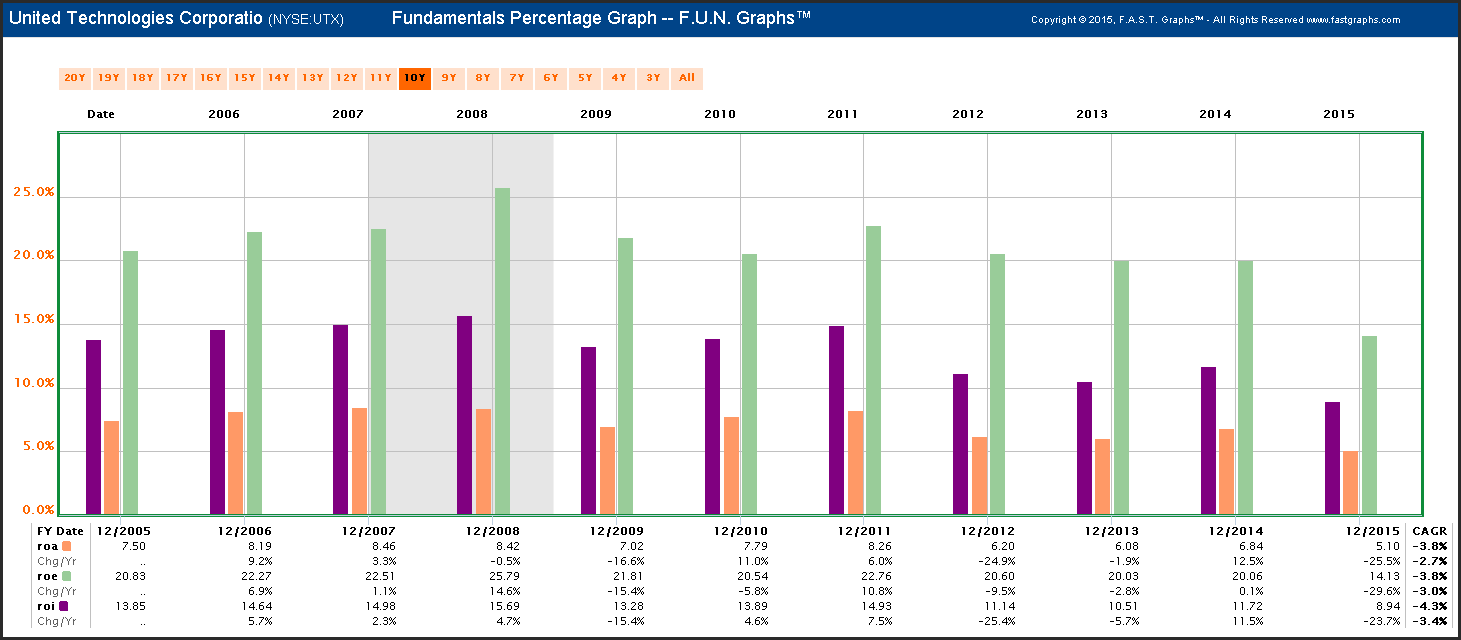
Task: Select the 20Y timeframe button
Action: [x=75, y=78]
